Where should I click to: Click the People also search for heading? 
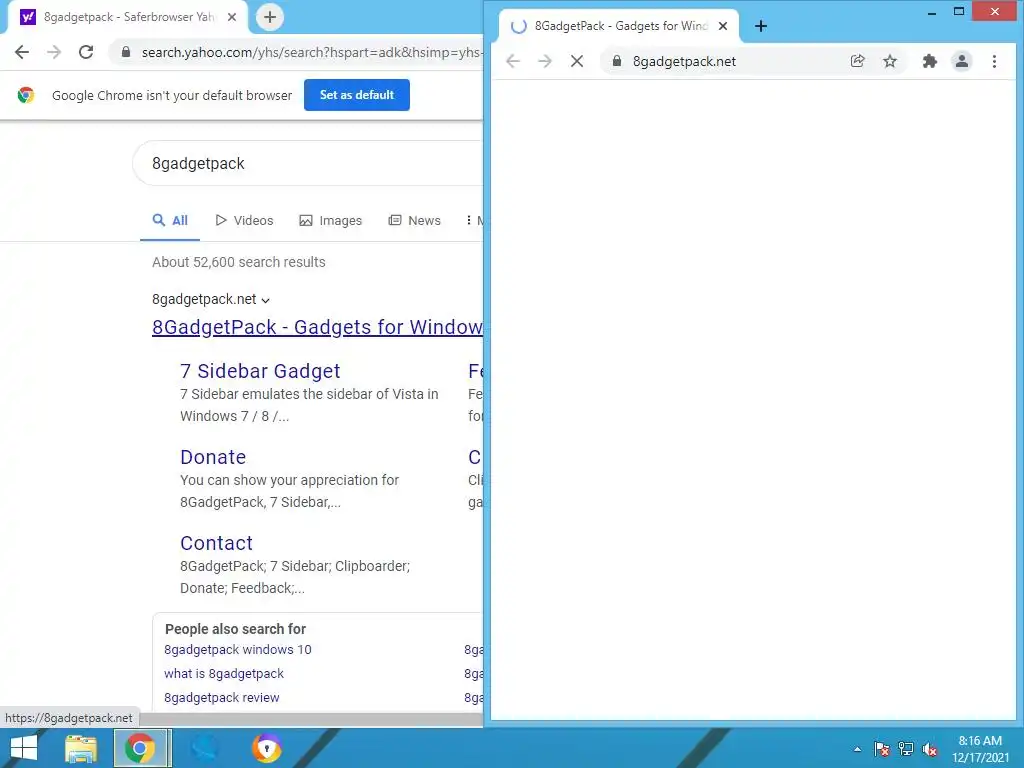click(235, 629)
